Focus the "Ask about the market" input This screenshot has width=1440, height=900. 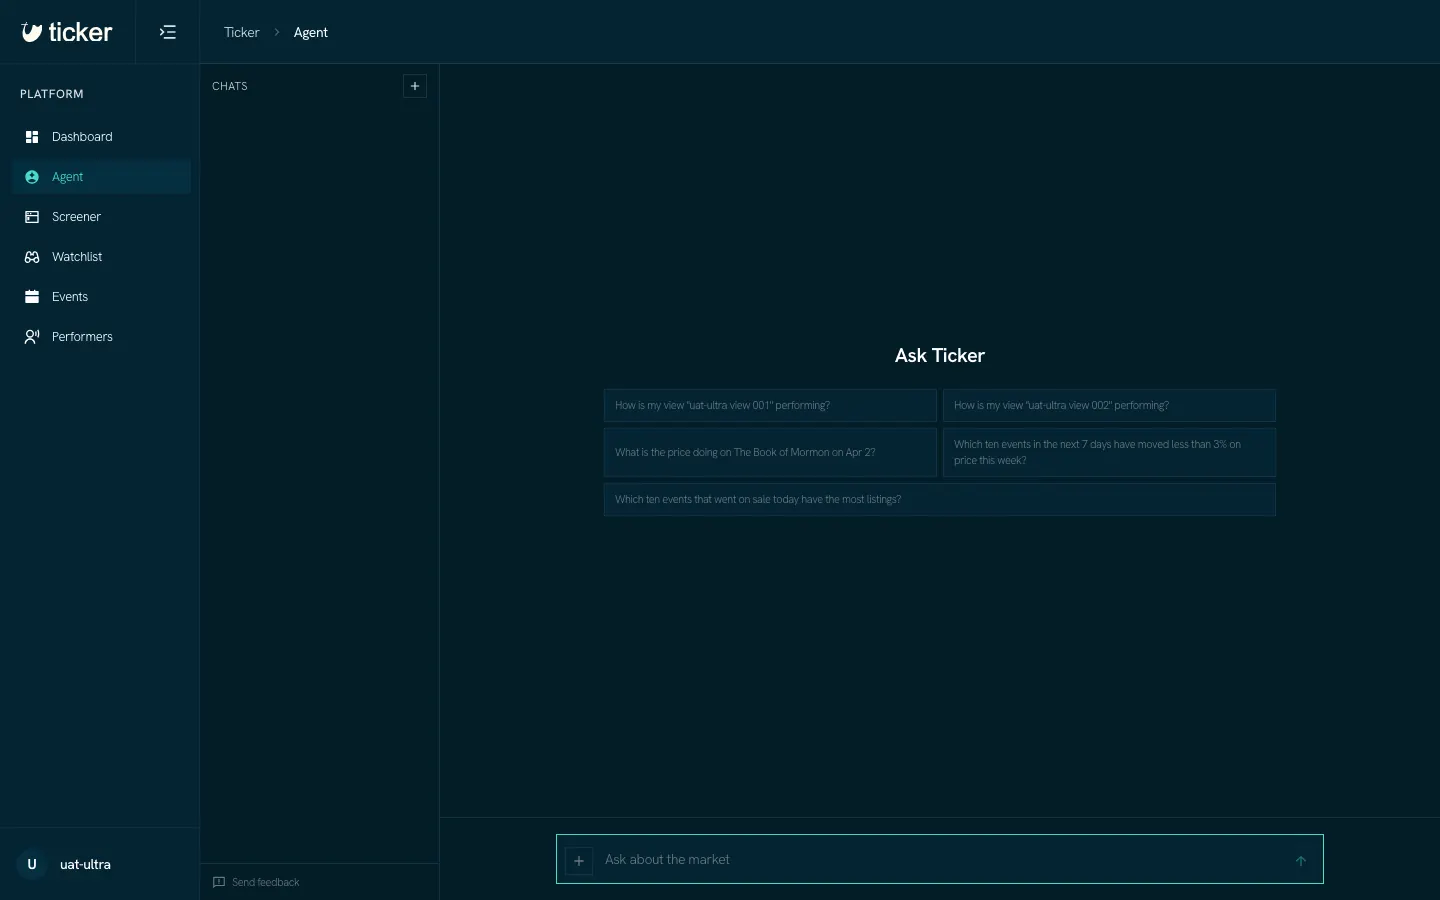[x=940, y=860]
